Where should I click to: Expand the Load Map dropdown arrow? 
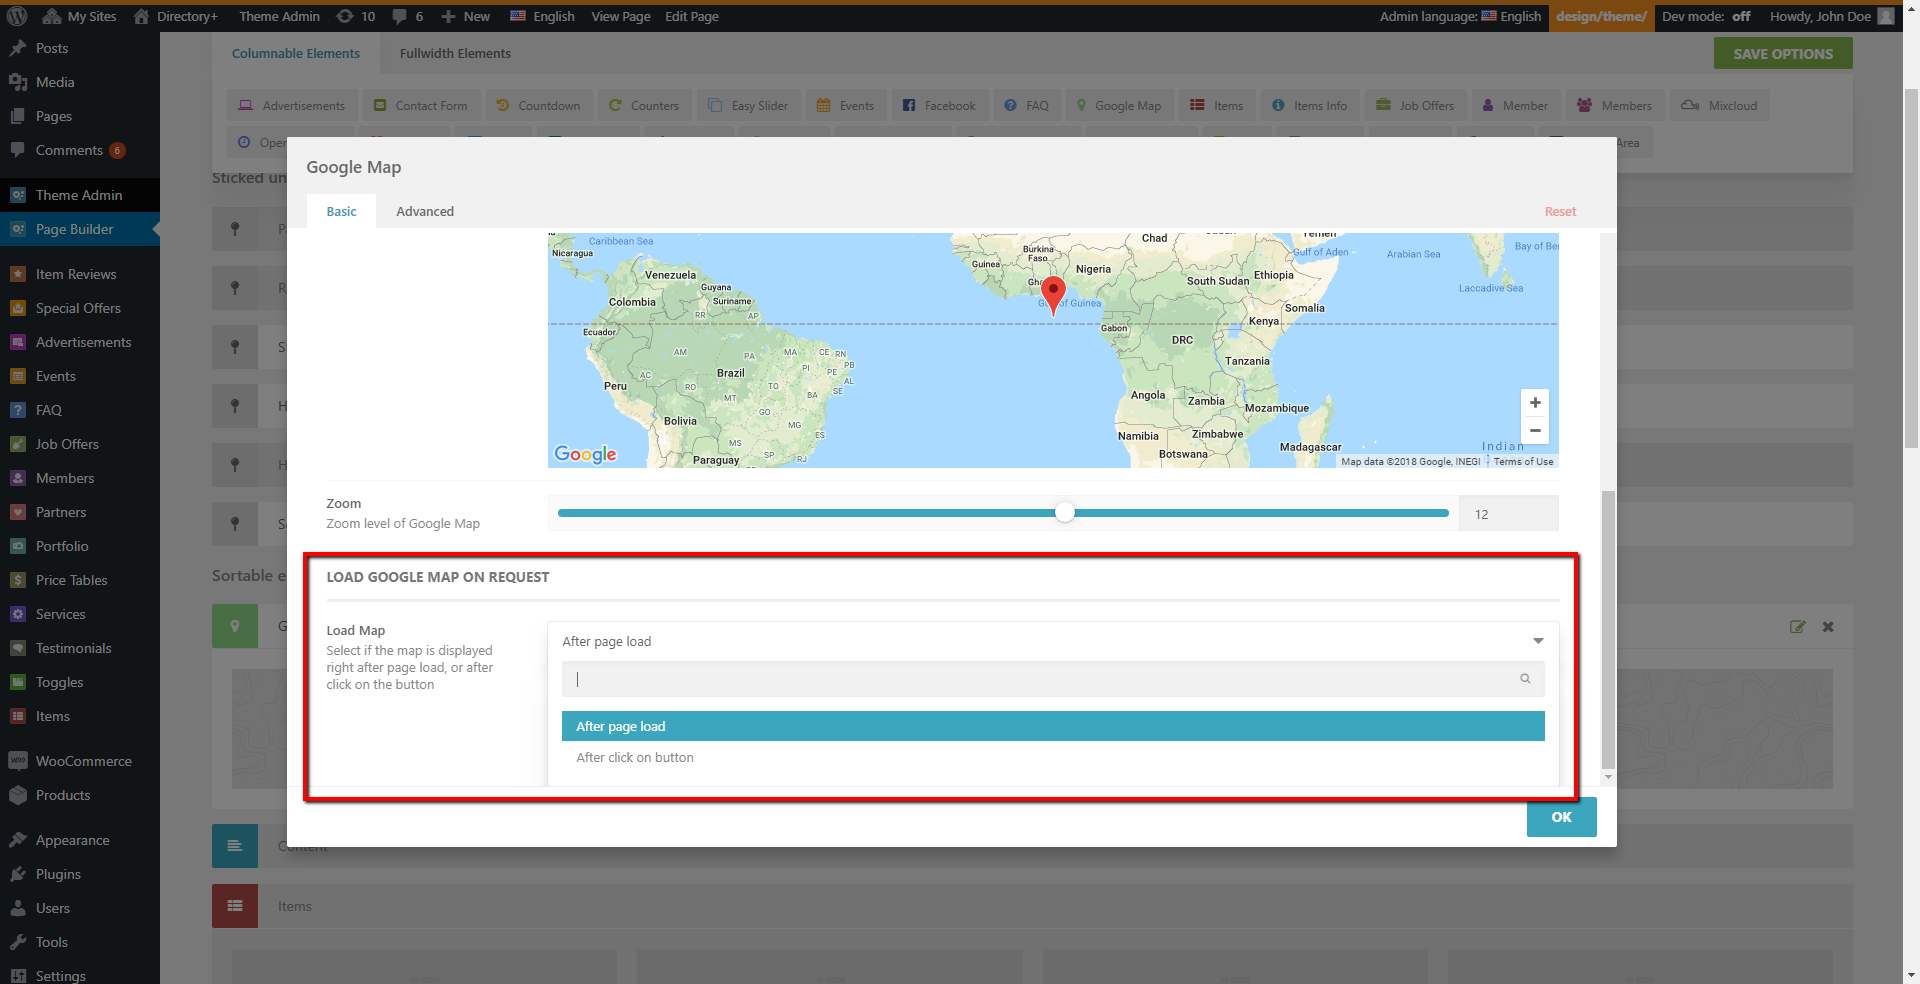click(1538, 641)
